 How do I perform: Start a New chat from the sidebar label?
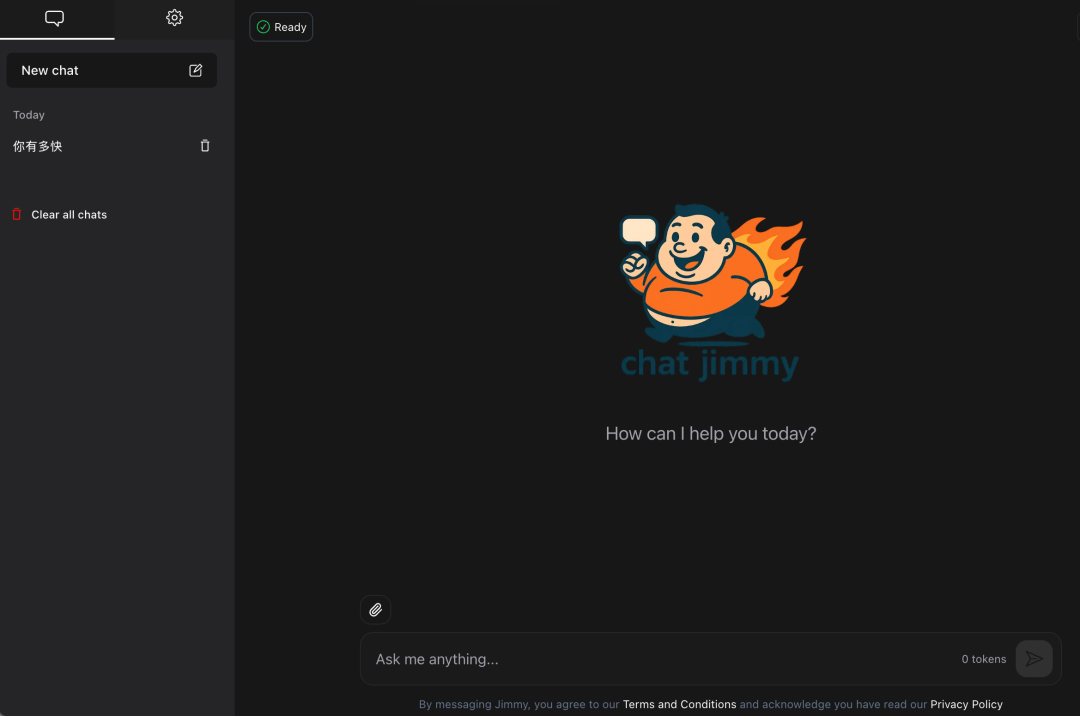pos(50,70)
